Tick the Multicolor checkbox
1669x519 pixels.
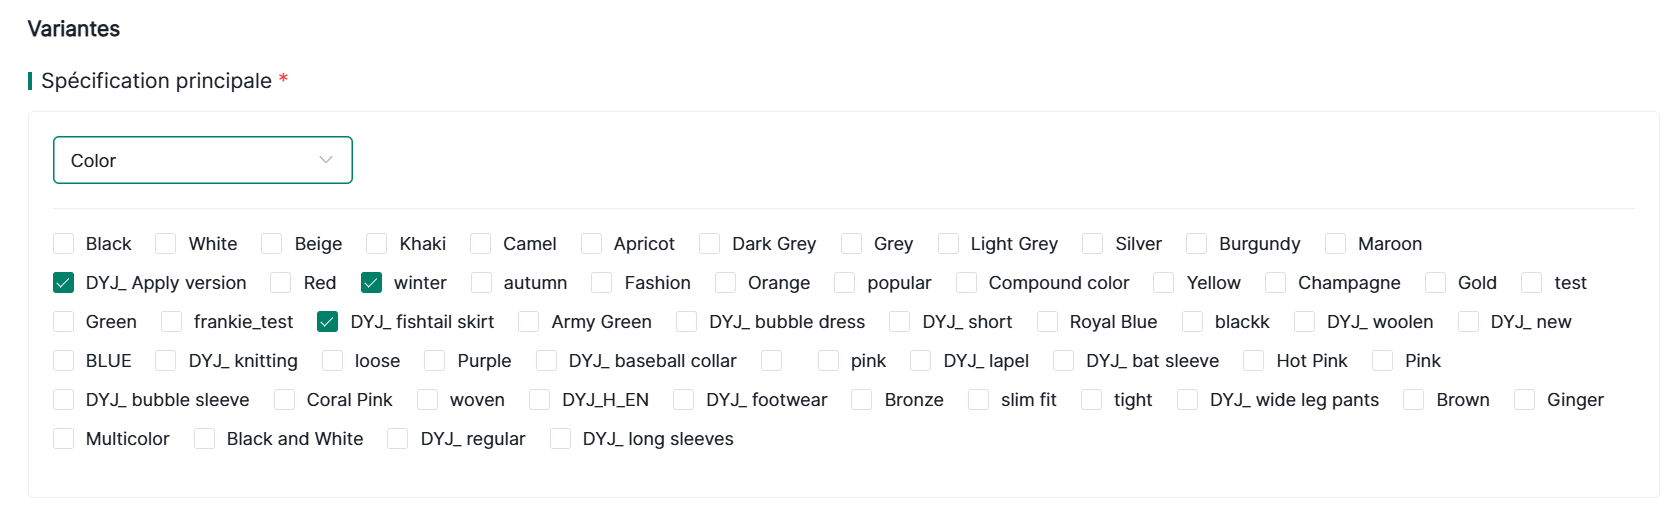tap(64, 439)
